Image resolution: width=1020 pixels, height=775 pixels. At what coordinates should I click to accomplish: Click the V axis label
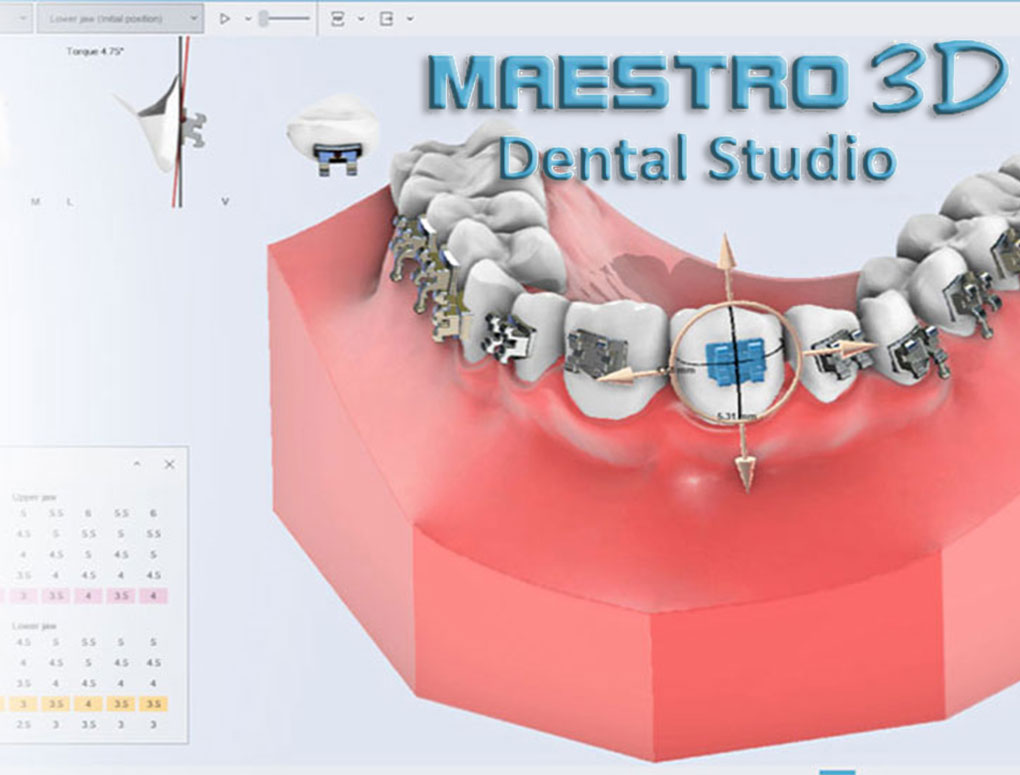(x=225, y=202)
